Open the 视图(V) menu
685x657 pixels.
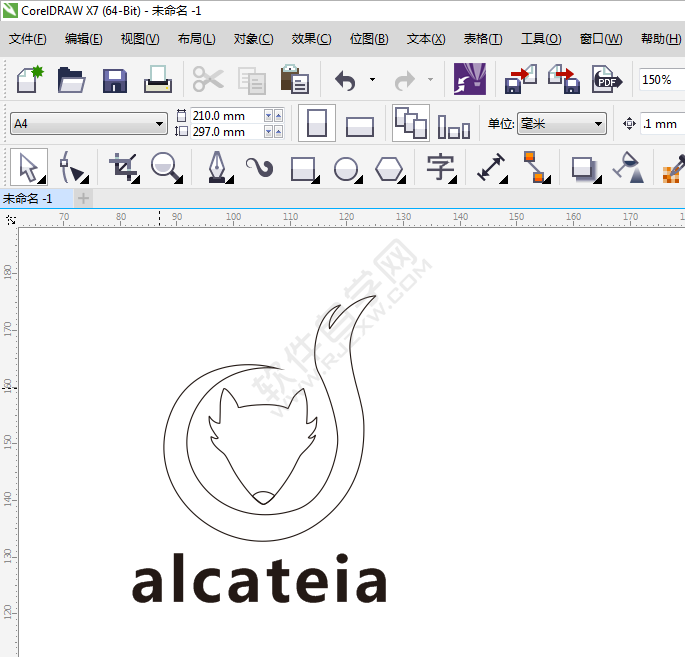pos(140,39)
